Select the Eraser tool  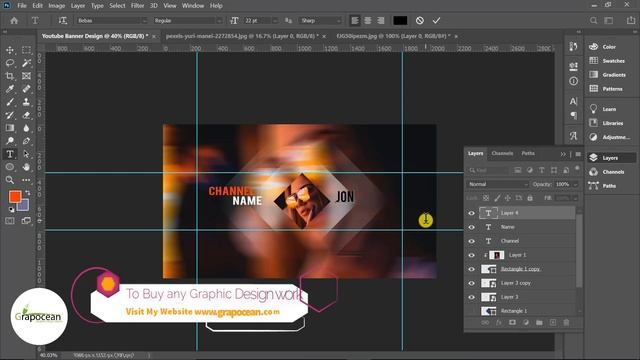[x=26, y=115]
